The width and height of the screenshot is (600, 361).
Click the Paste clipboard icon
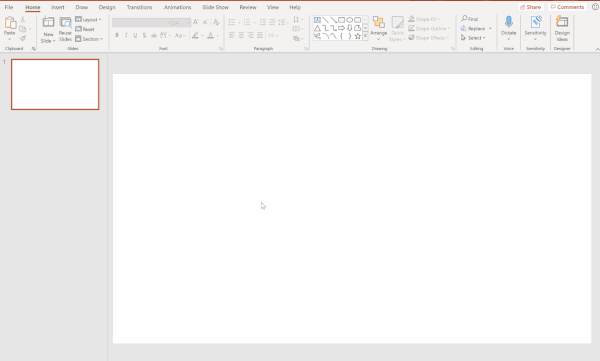tap(10, 23)
